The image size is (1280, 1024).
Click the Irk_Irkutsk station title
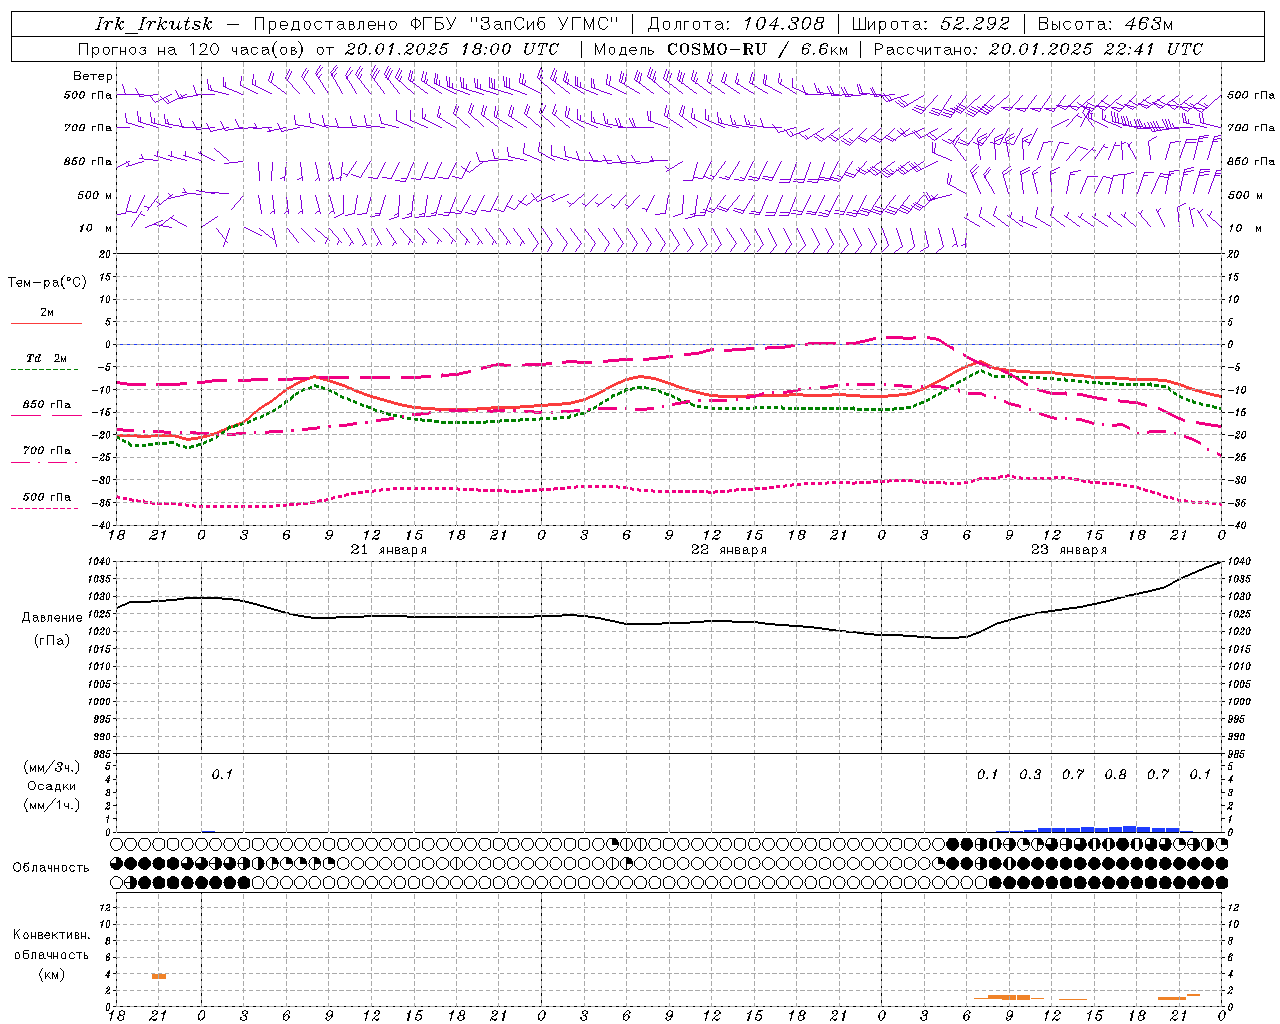point(154,24)
